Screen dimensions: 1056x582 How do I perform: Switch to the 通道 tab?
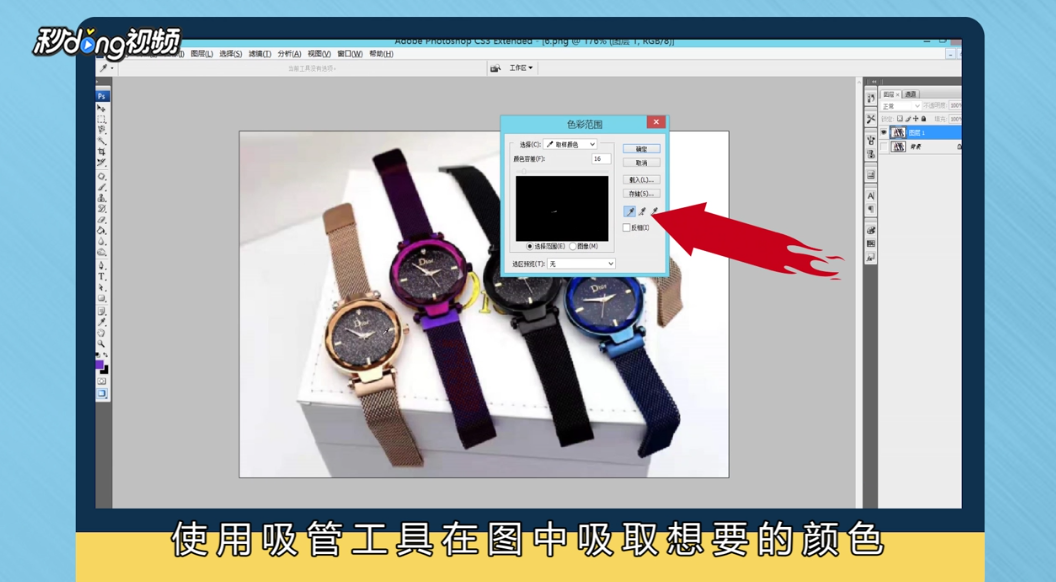[x=911, y=94]
